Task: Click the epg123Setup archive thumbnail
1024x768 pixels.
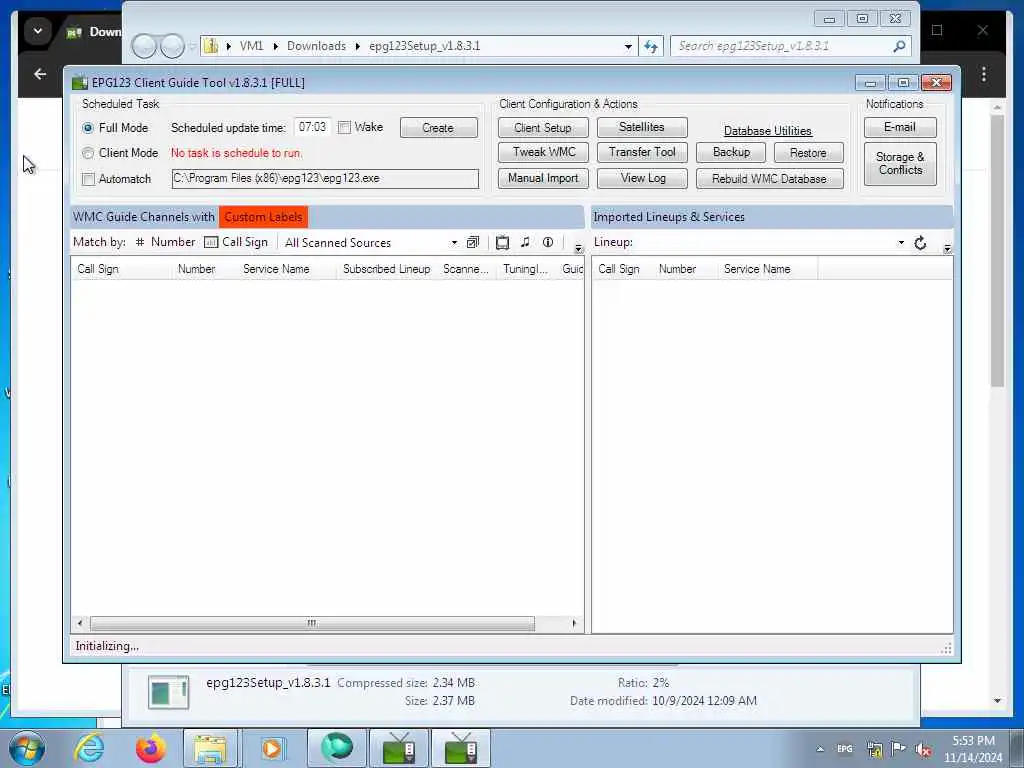Action: 168,692
